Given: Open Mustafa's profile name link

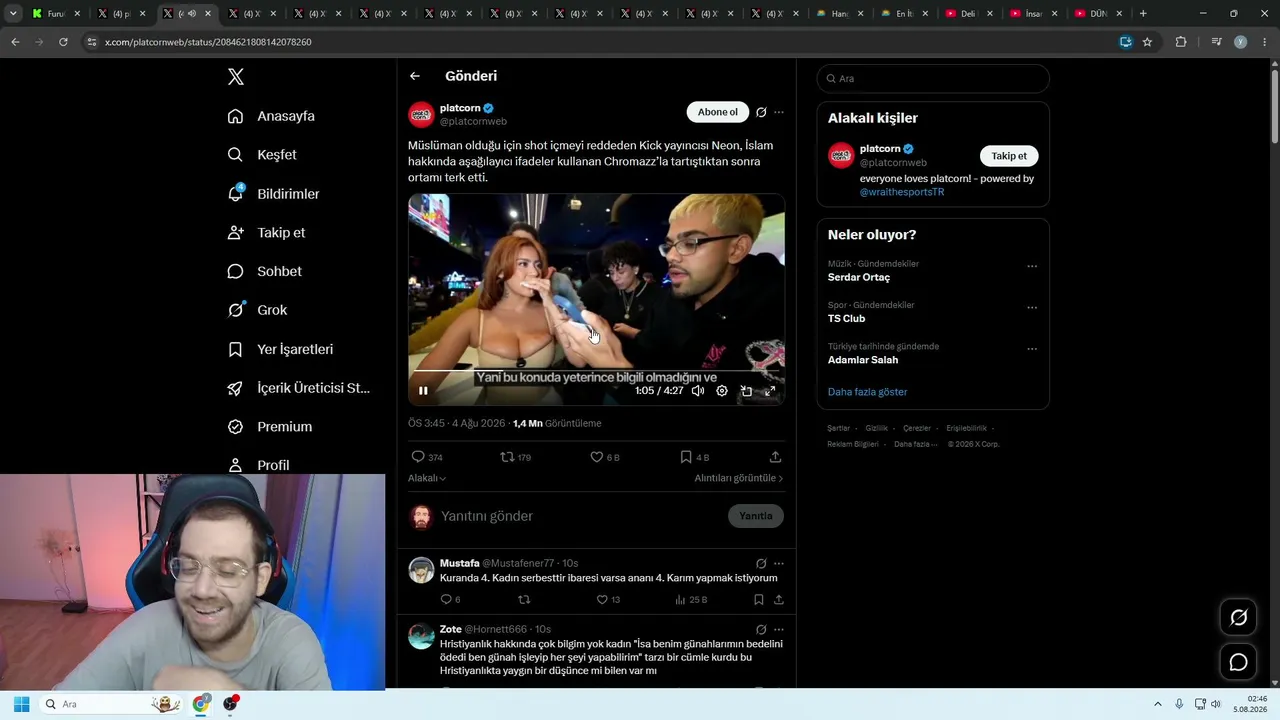Looking at the screenshot, I should click(460, 563).
